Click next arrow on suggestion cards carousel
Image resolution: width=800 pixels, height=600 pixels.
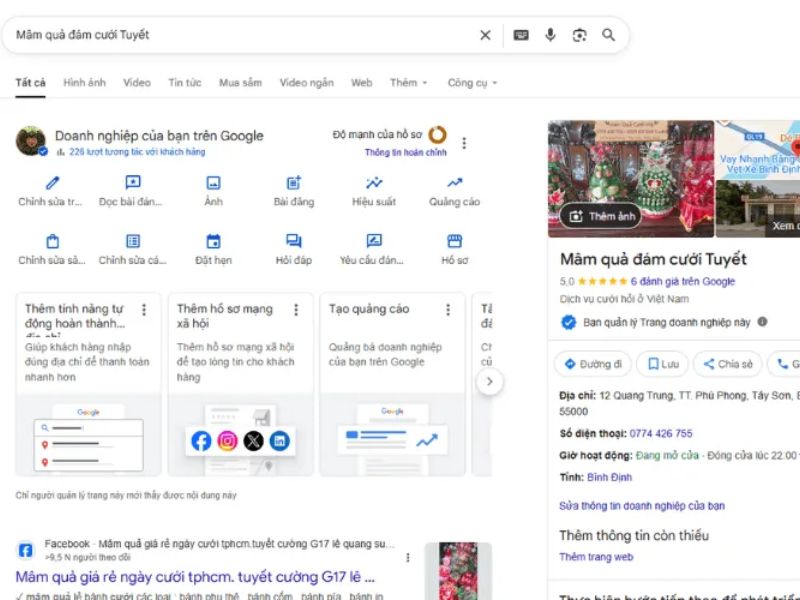tap(490, 382)
